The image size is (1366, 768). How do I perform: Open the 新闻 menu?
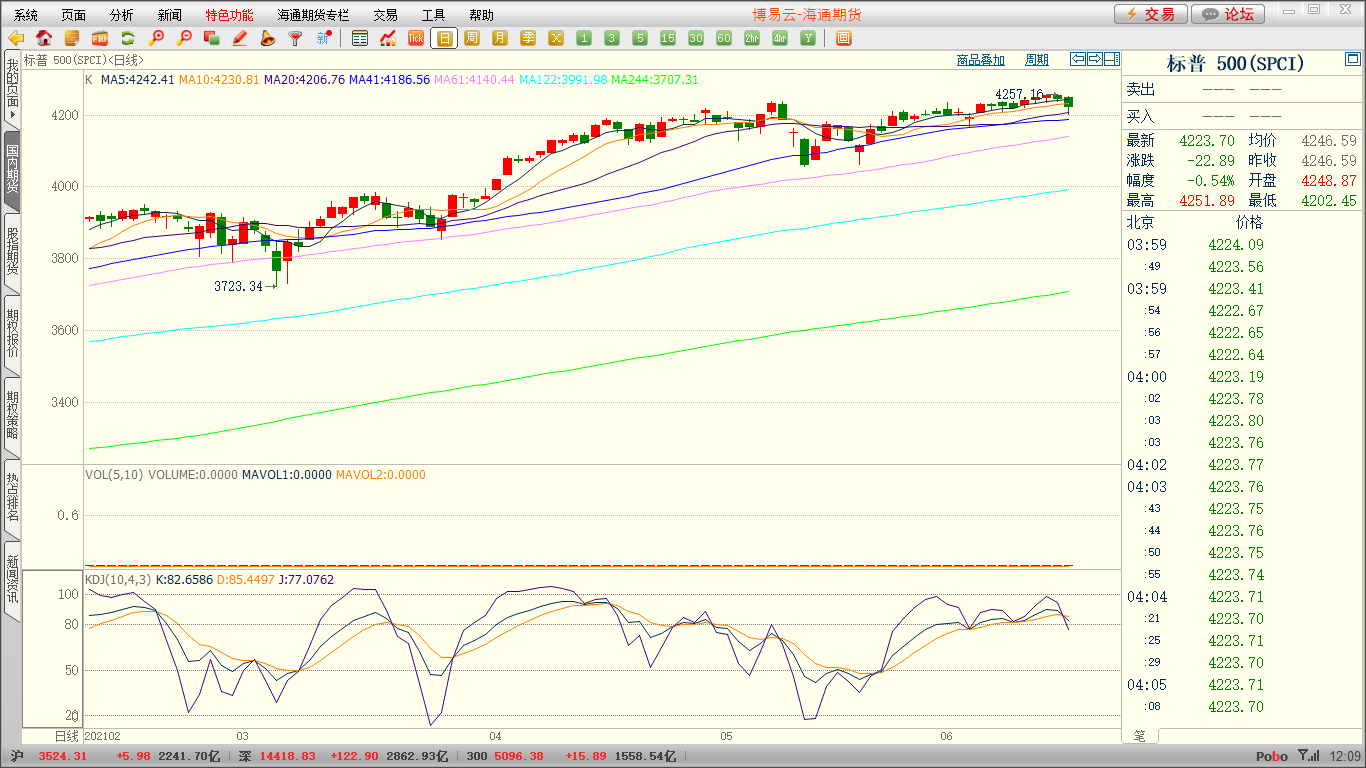[170, 15]
